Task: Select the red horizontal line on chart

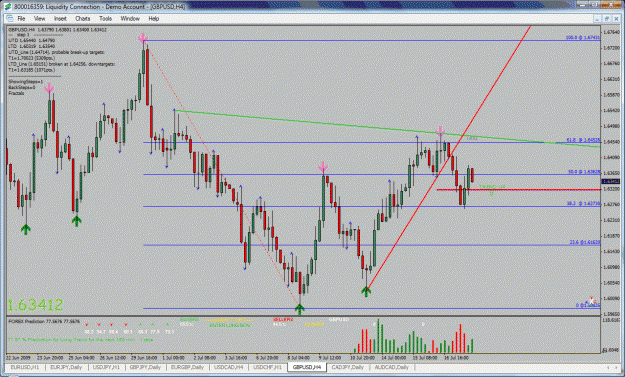Action: click(518, 190)
